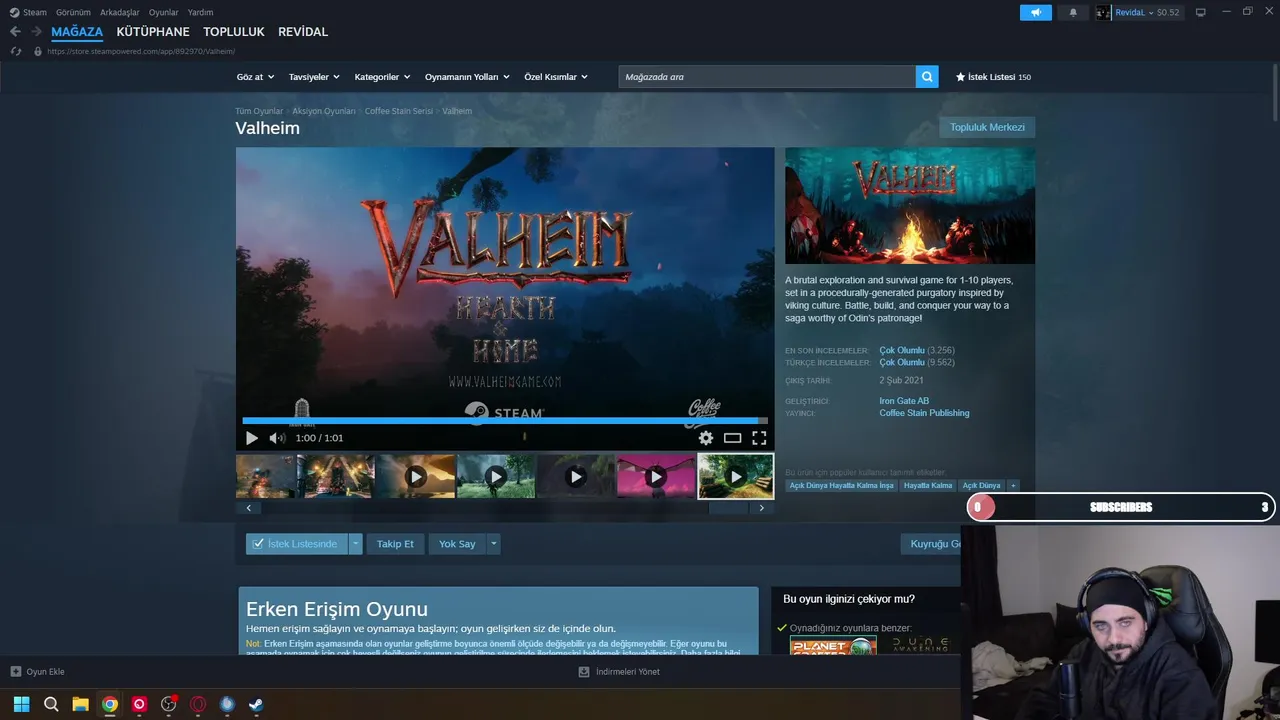This screenshot has height=720, width=1280.
Task: Open Kategoriler dropdown menu
Action: tap(382, 77)
